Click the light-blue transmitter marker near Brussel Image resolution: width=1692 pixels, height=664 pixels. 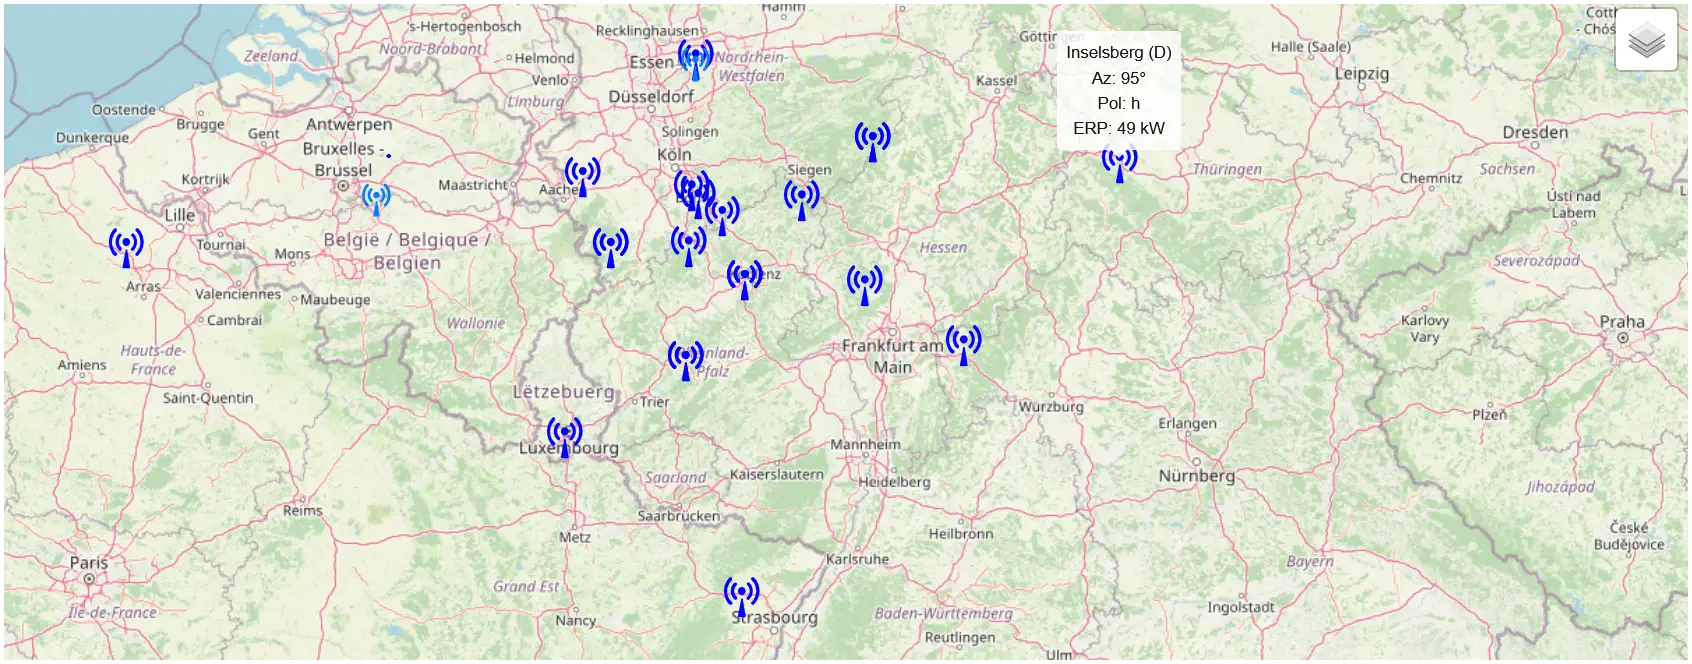tap(376, 198)
